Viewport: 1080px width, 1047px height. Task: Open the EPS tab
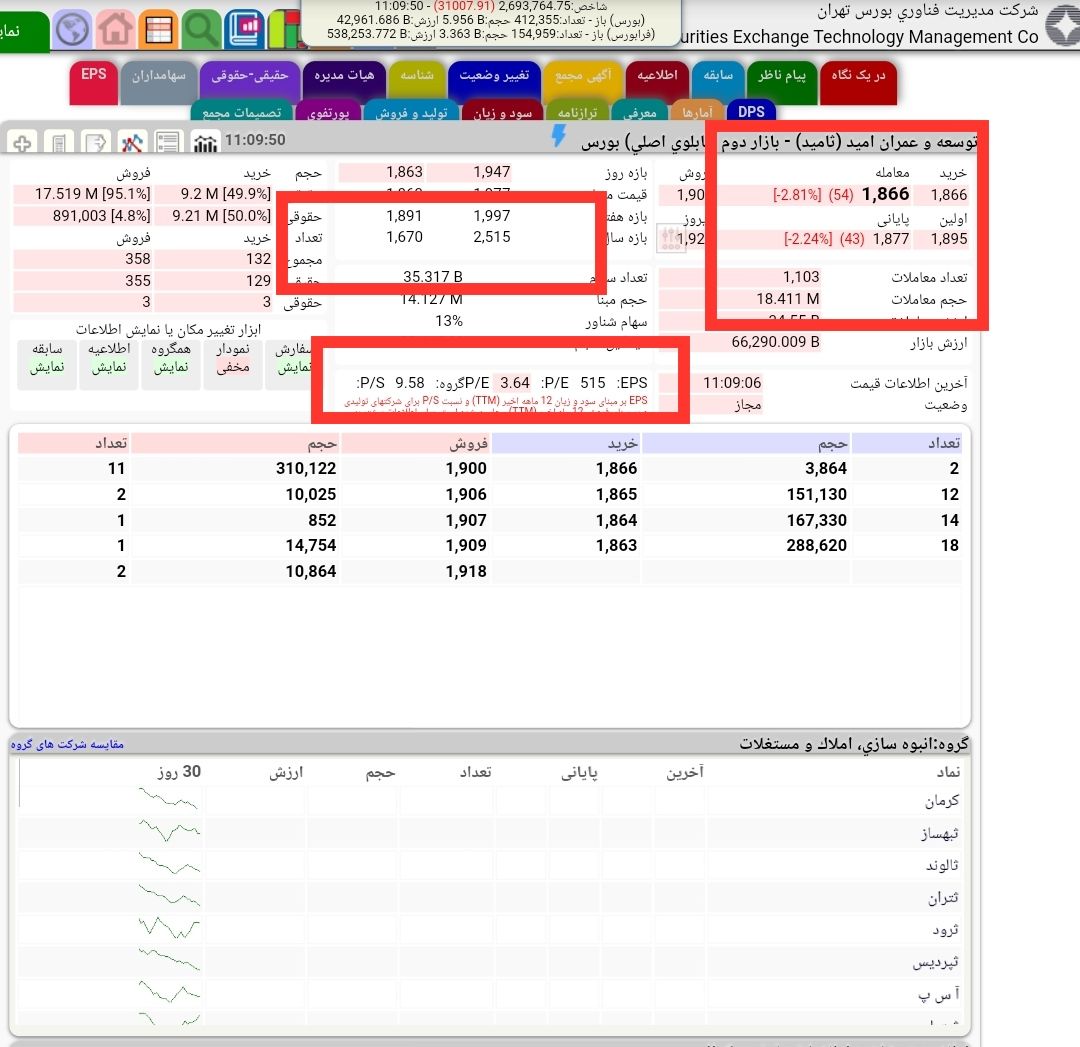pyautogui.click(x=94, y=82)
